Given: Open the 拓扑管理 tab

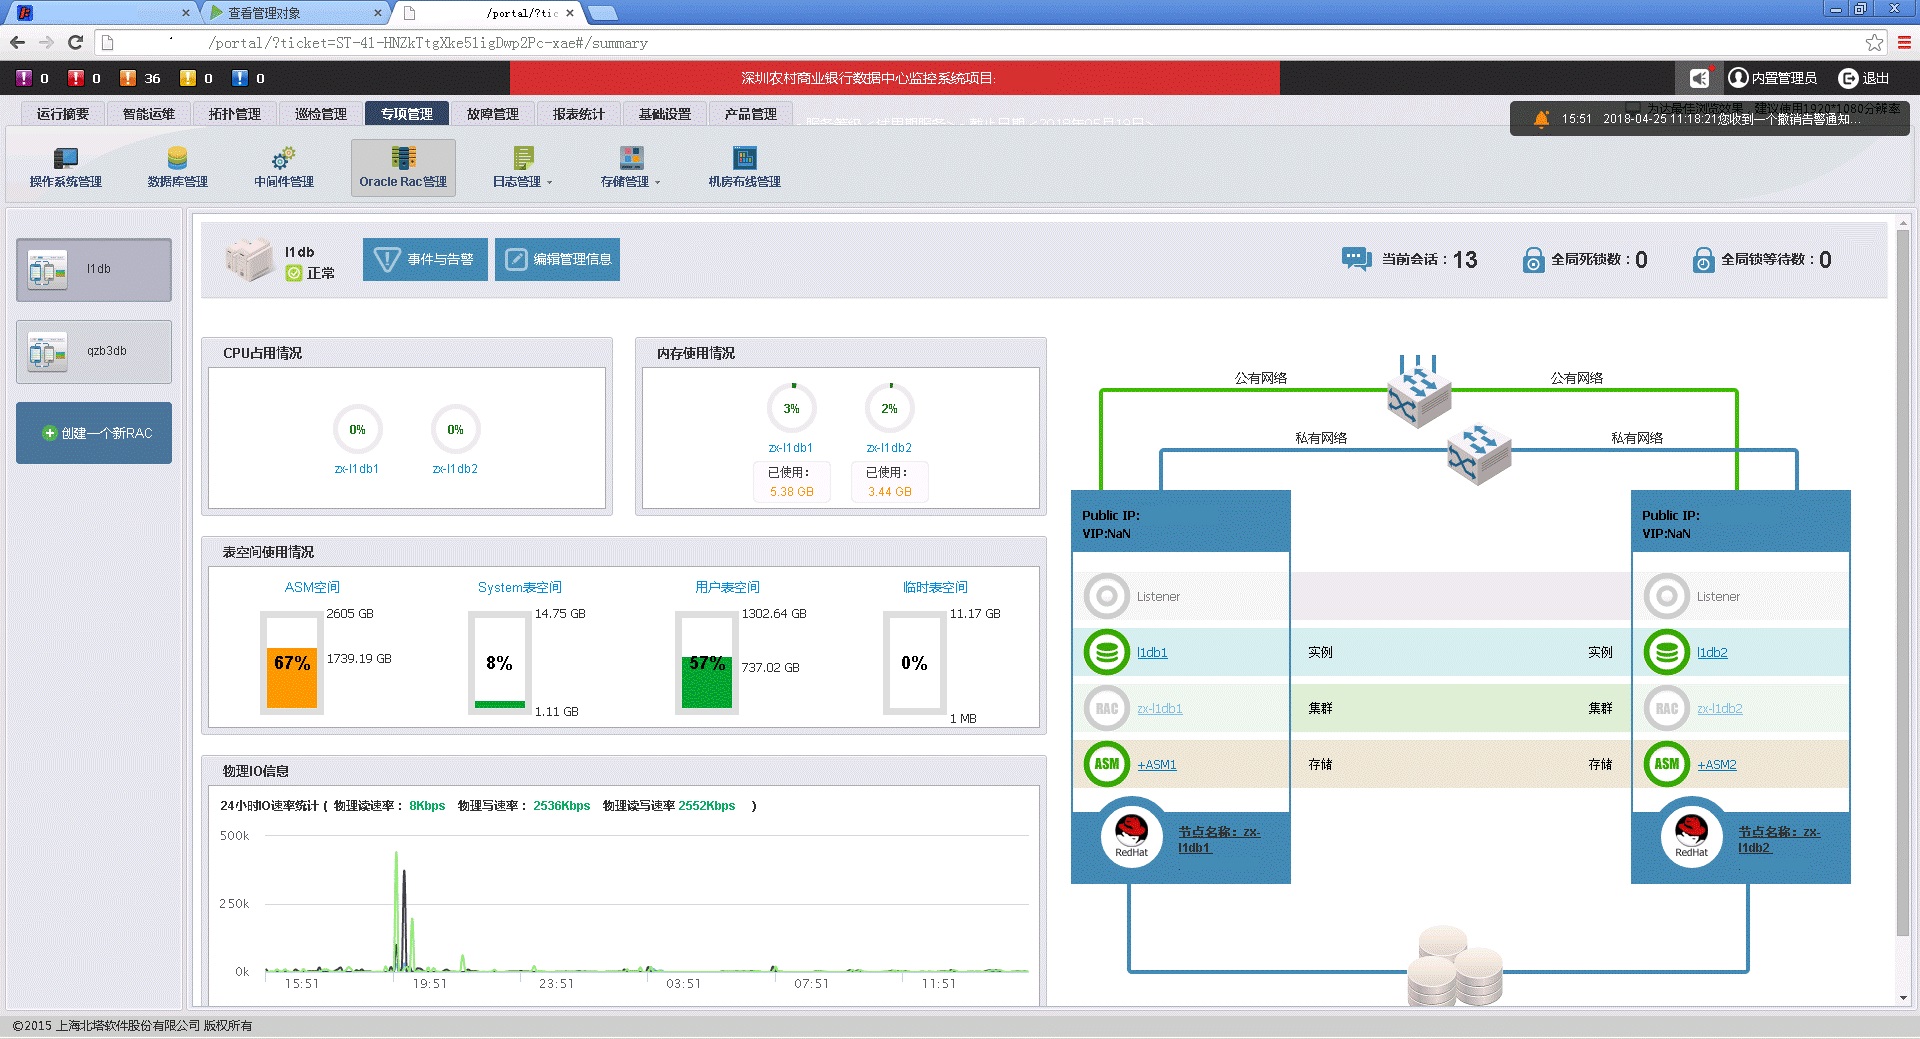Looking at the screenshot, I should 234,114.
